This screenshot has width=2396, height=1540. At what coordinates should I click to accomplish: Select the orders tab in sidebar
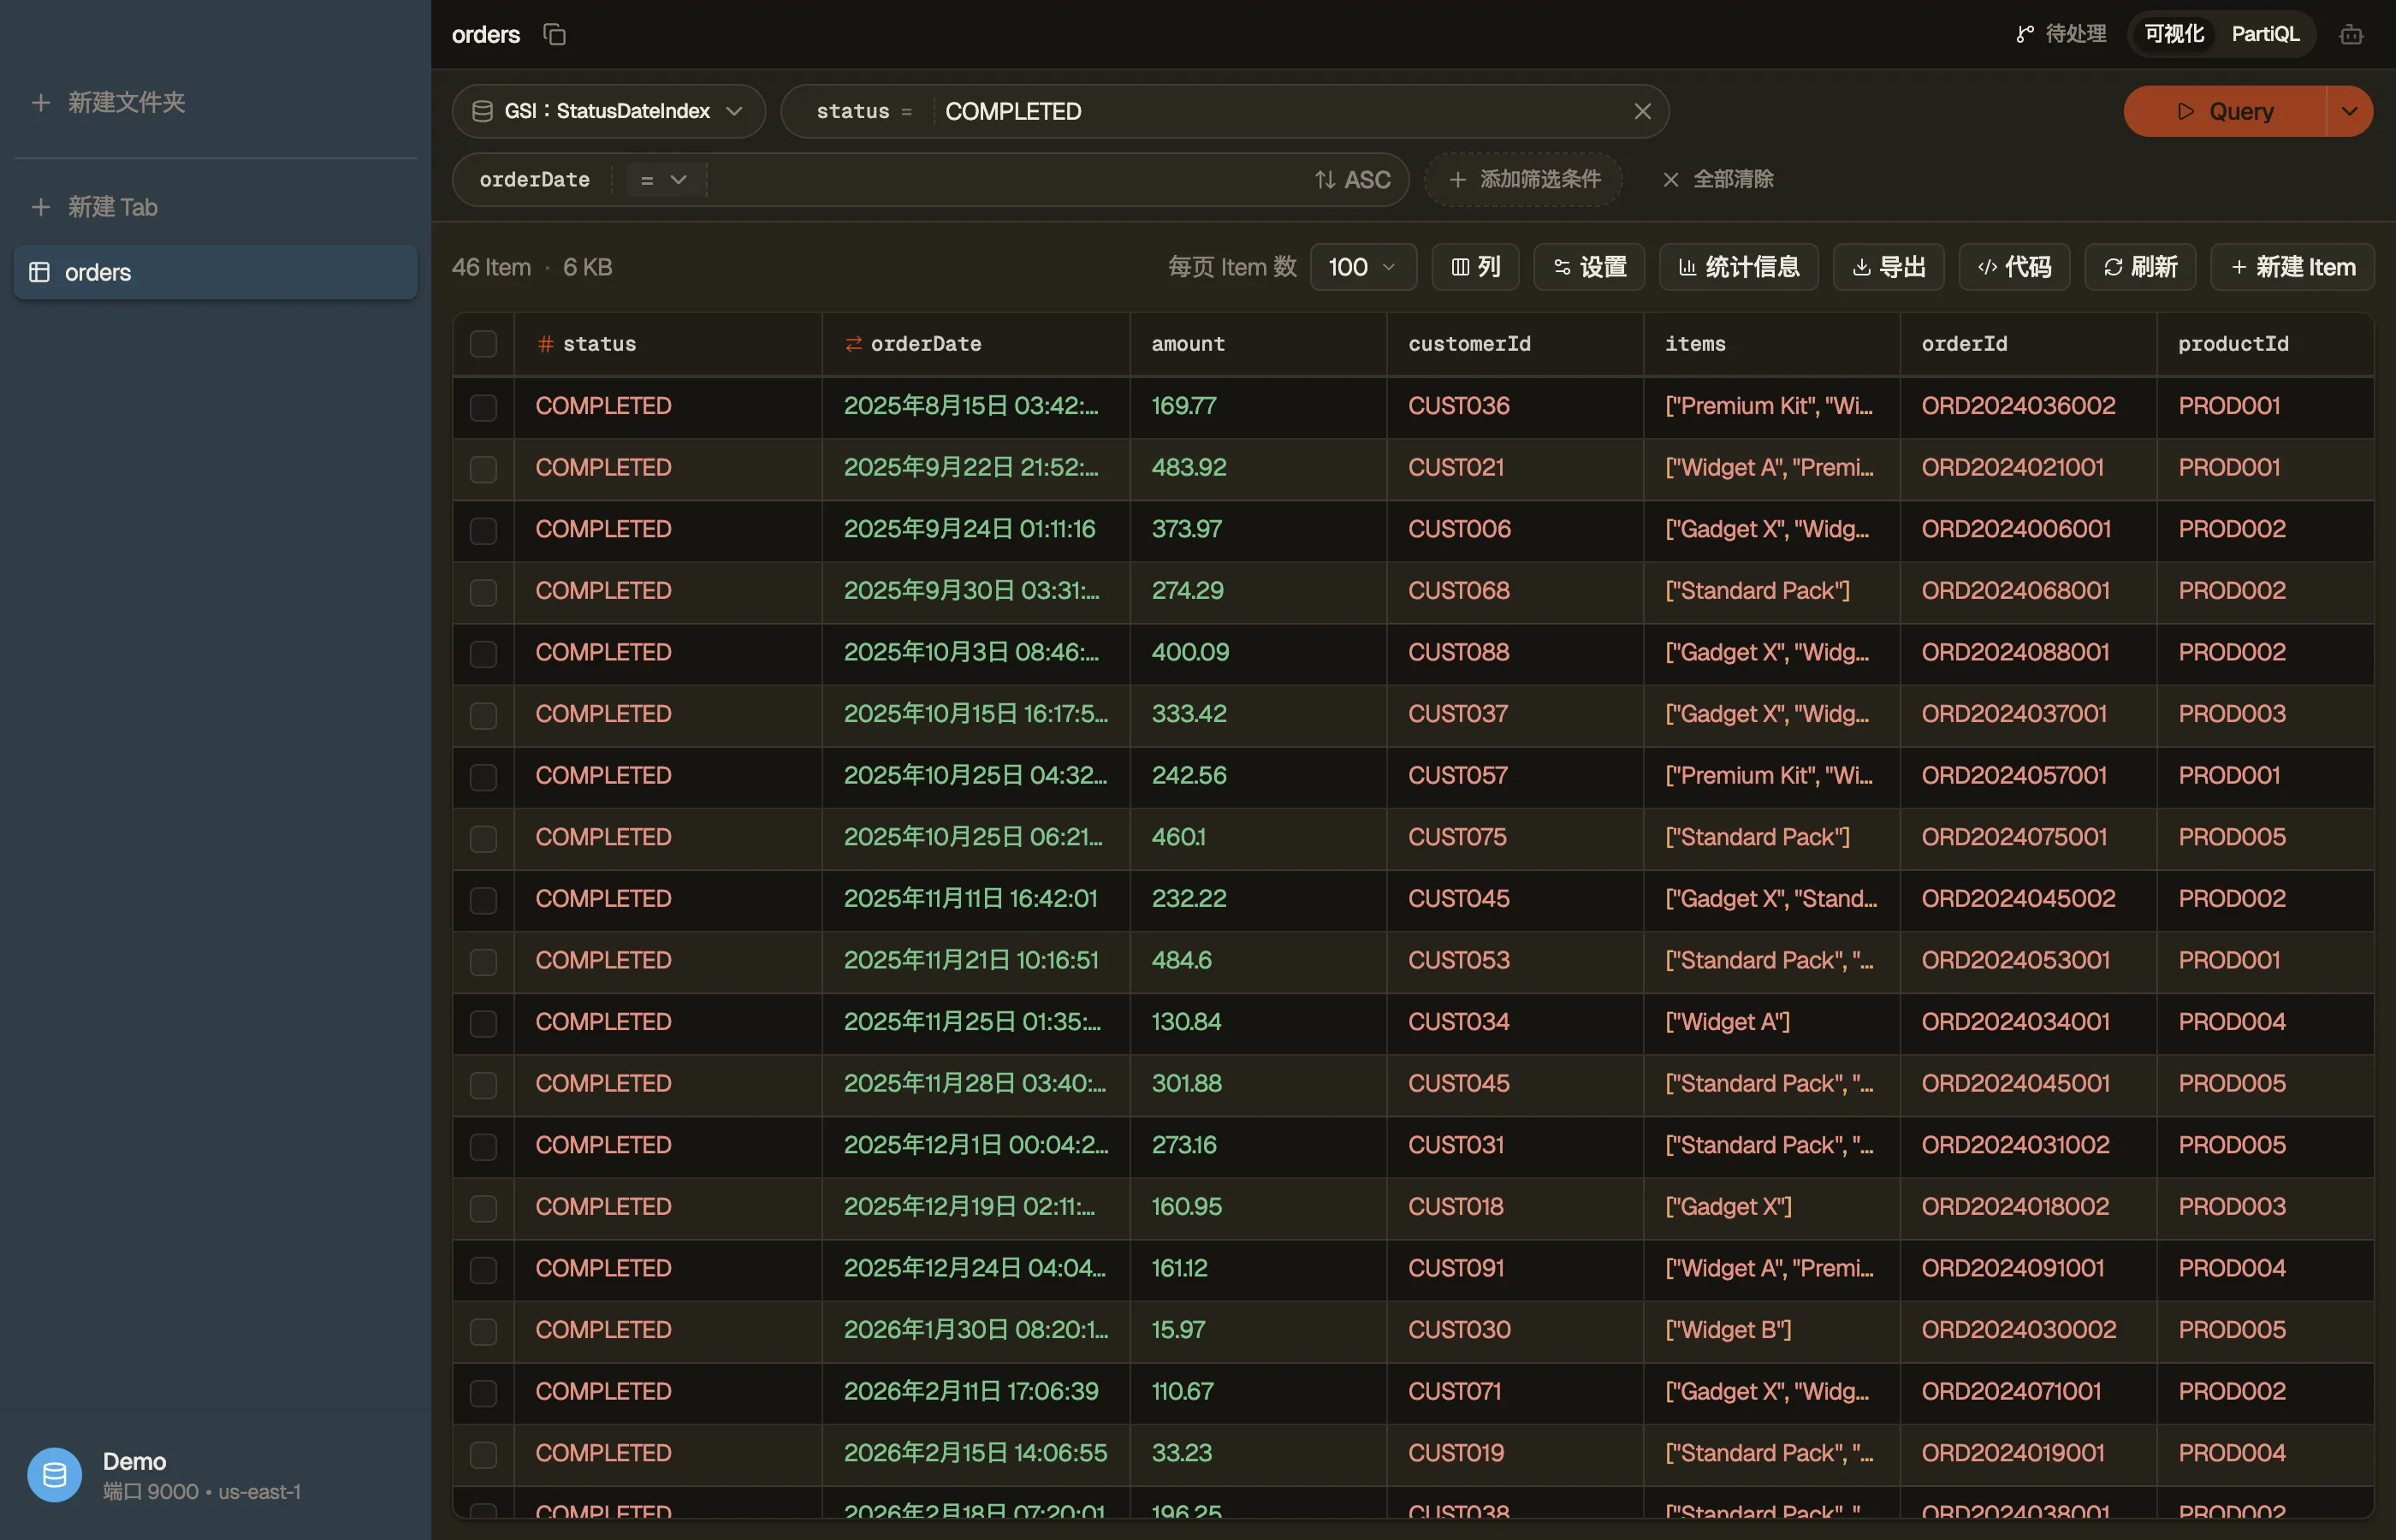[215, 272]
